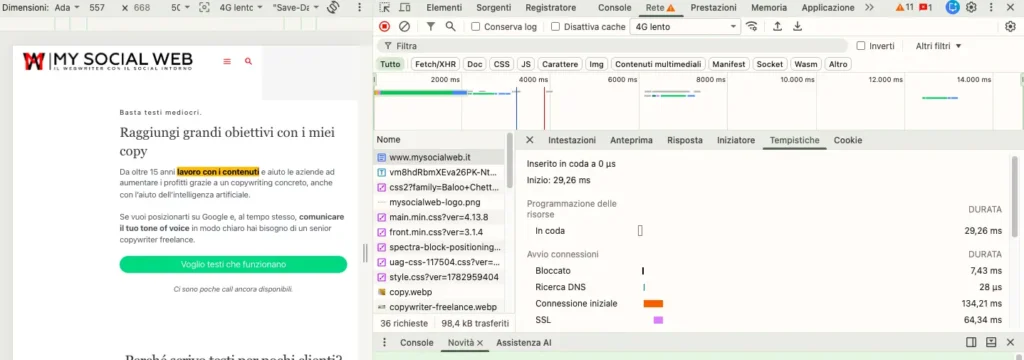The image size is (1024, 360).
Task: Enable the Disattiva cache checkbox
Action: point(556,27)
